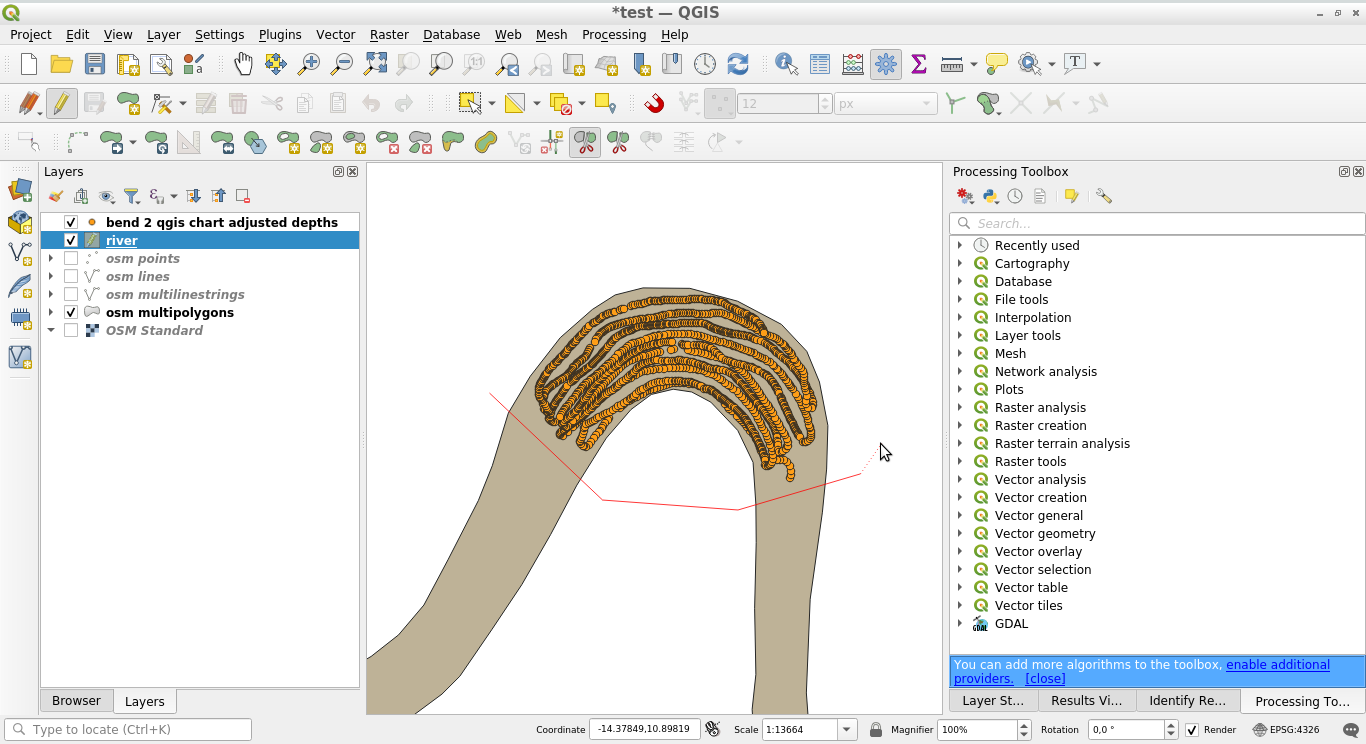Open the Vector menu
The image size is (1366, 744).
pos(336,34)
